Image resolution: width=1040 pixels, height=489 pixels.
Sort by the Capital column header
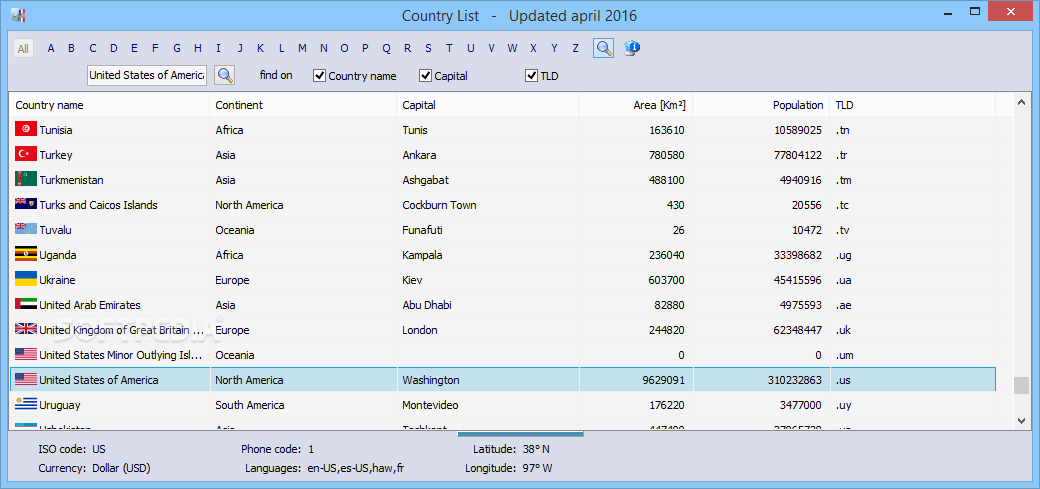(488, 105)
